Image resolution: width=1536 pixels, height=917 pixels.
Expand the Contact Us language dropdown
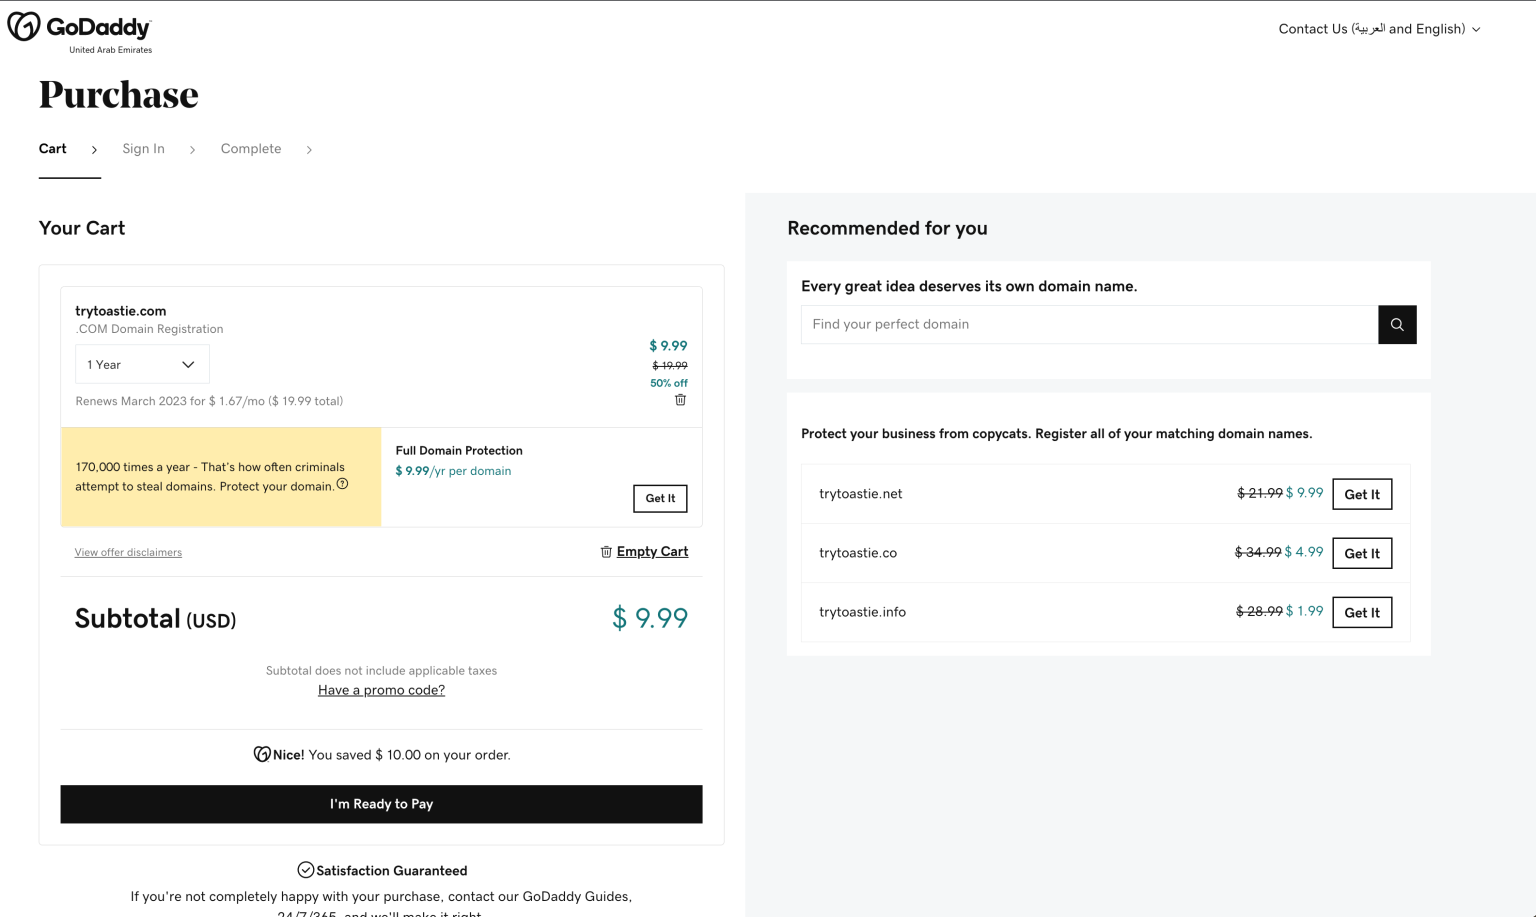point(1379,29)
